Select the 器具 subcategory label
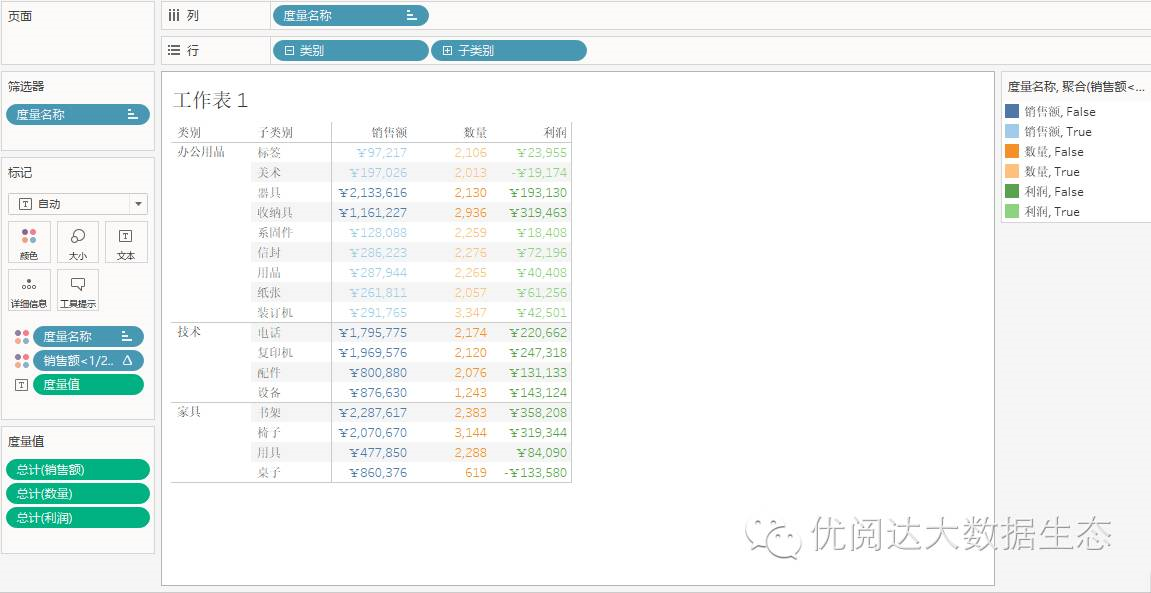This screenshot has width=1151, height=593. point(269,192)
